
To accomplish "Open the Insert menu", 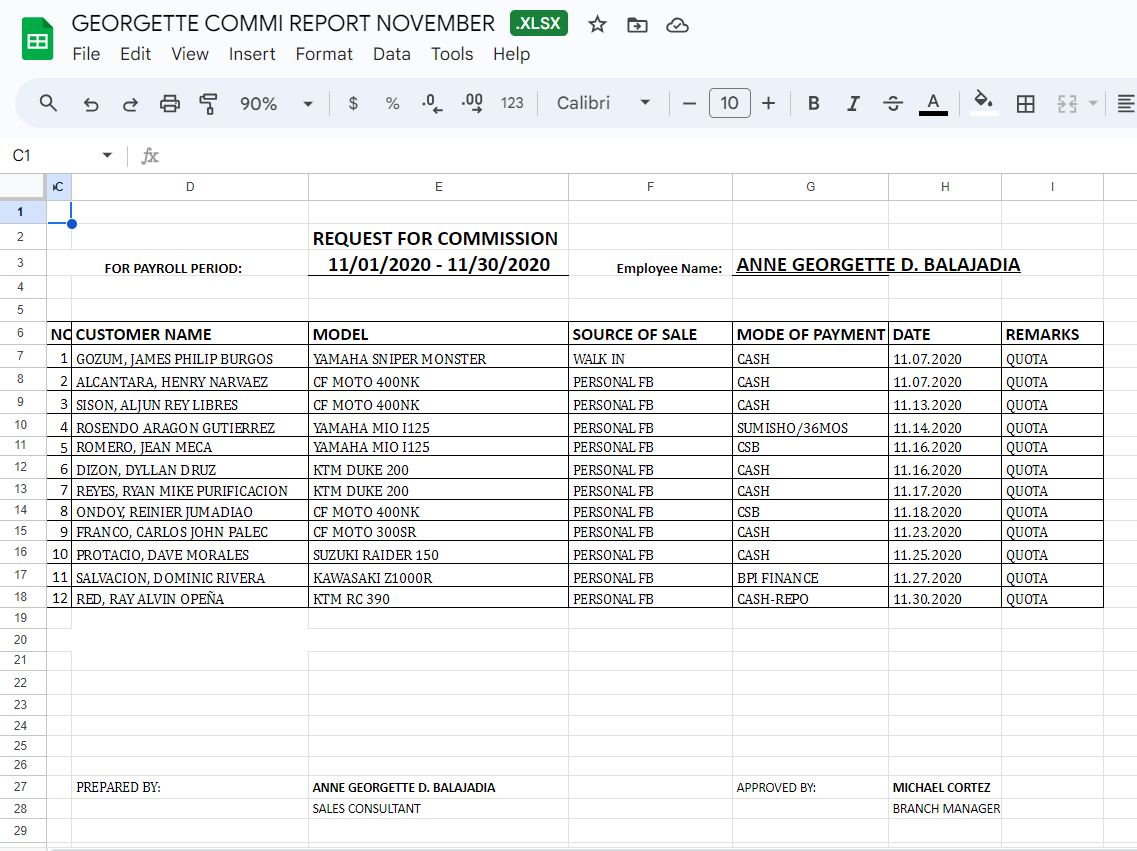I will coord(252,54).
